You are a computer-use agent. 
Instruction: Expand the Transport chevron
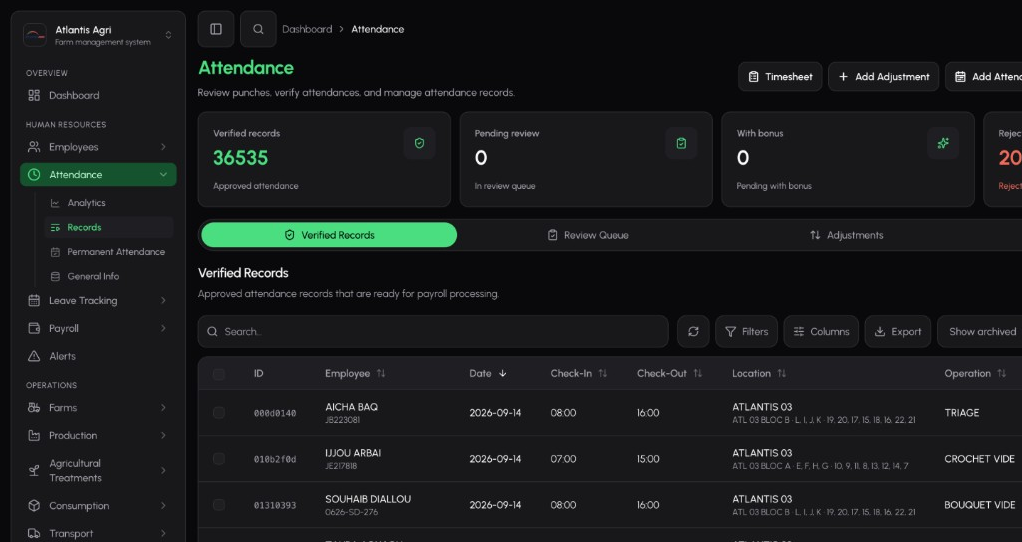point(163,534)
